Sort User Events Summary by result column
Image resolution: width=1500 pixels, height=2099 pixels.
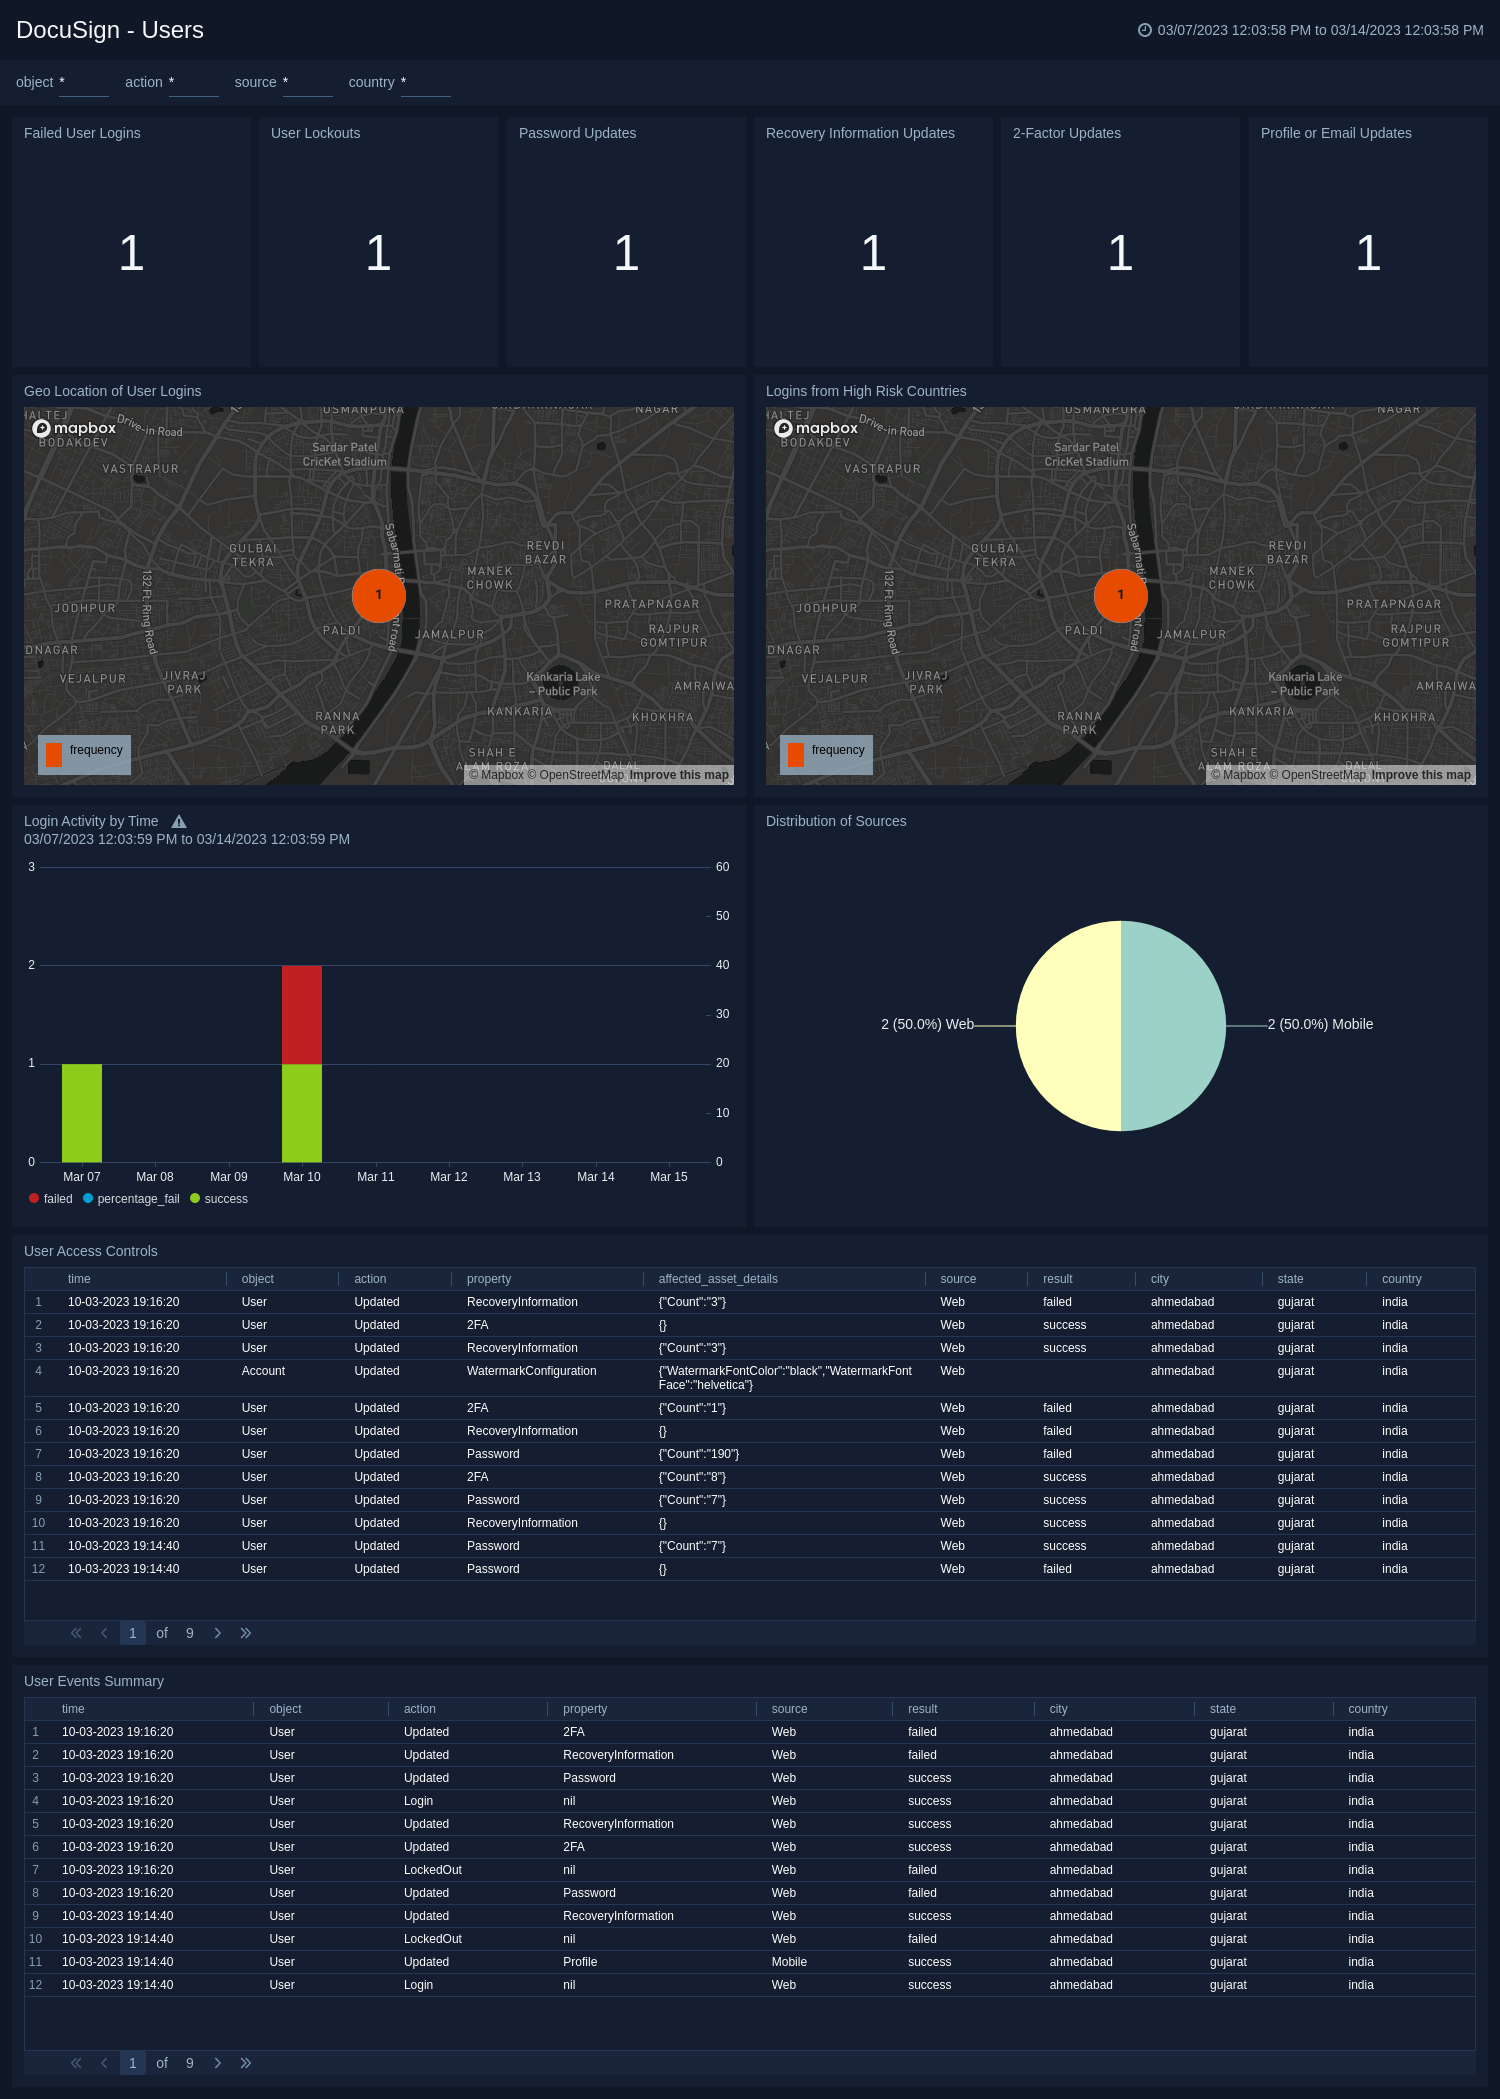pyautogui.click(x=922, y=1709)
